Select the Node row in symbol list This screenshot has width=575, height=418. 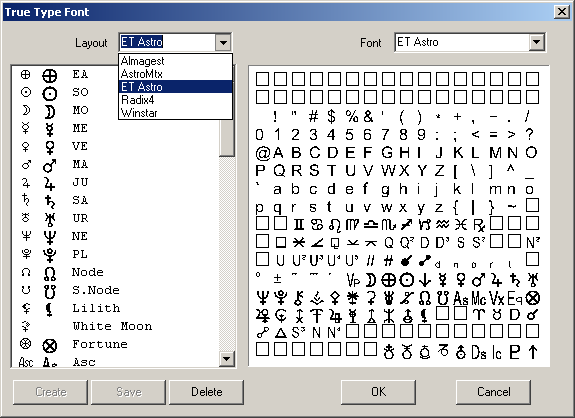[116, 272]
